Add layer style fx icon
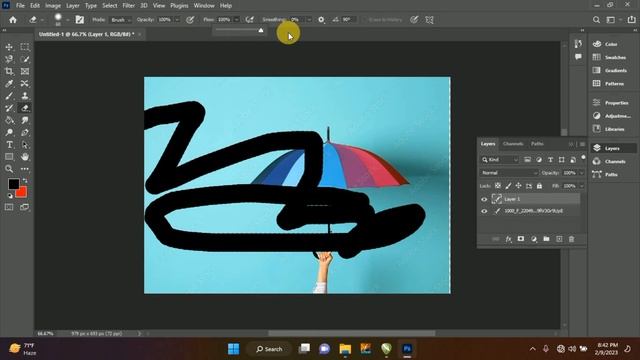 [508, 239]
